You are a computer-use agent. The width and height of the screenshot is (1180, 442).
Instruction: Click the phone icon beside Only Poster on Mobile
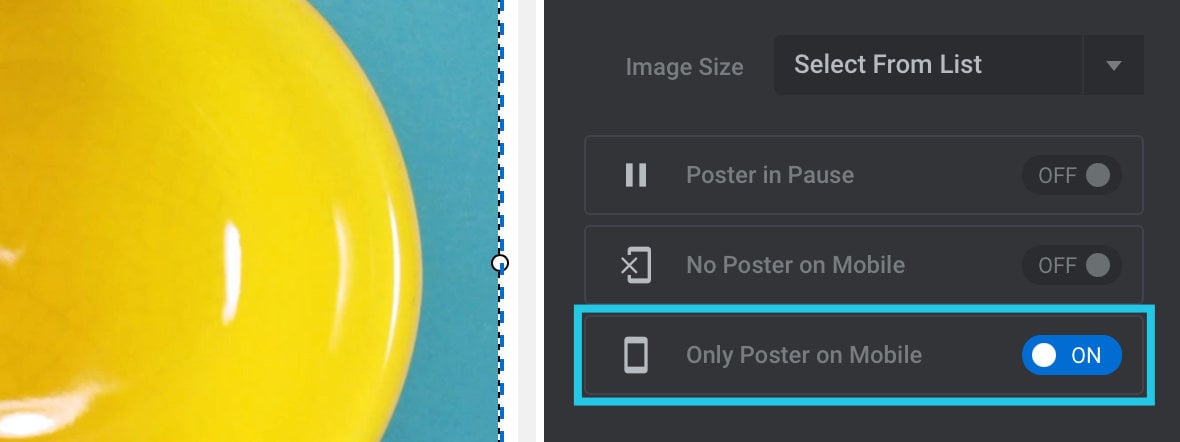point(636,355)
